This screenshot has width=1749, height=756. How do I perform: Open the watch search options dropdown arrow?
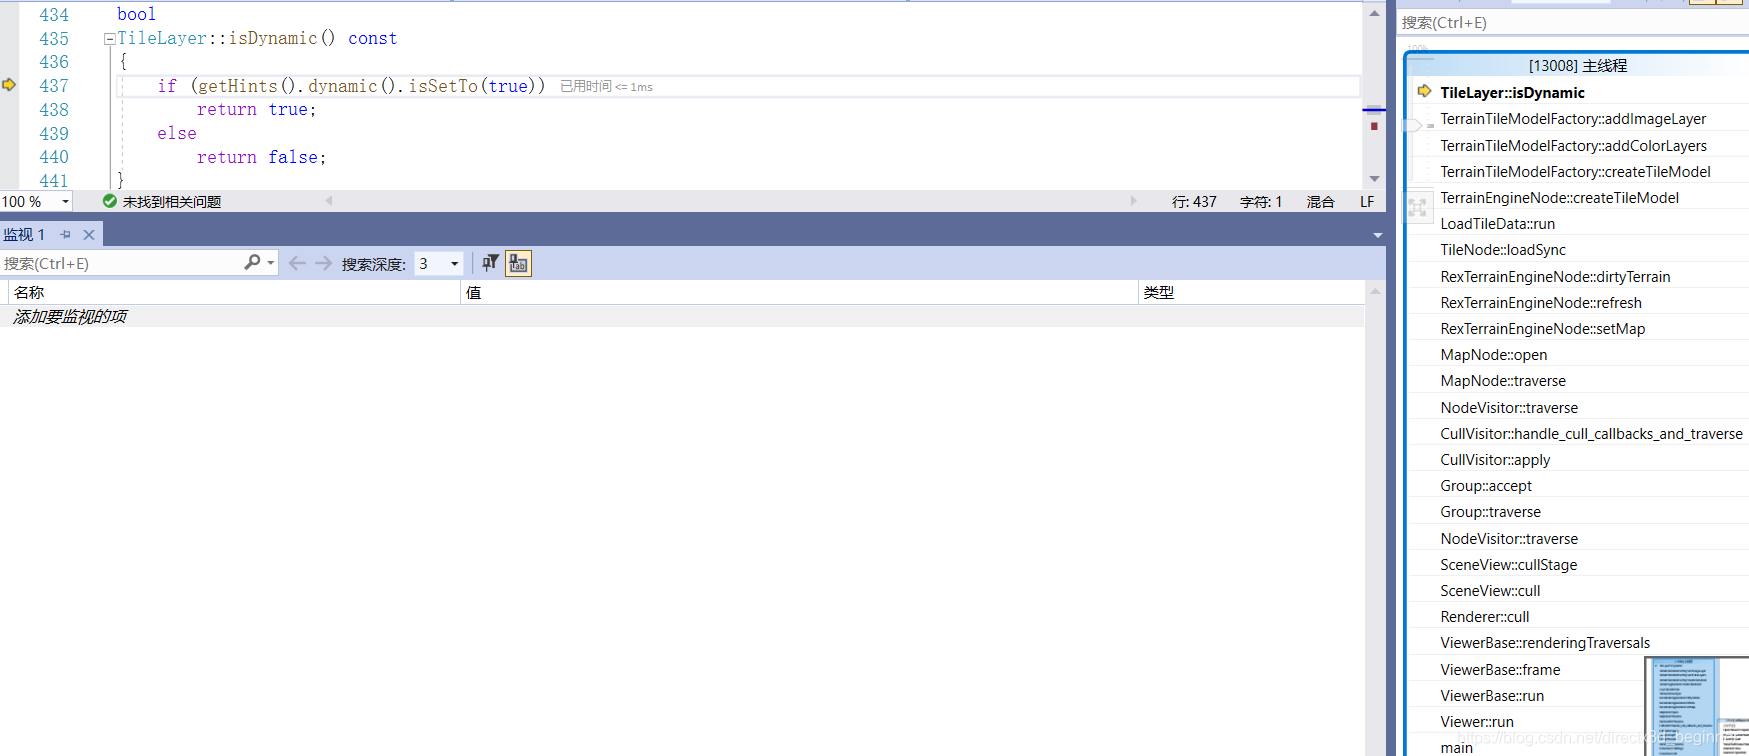tap(271, 263)
